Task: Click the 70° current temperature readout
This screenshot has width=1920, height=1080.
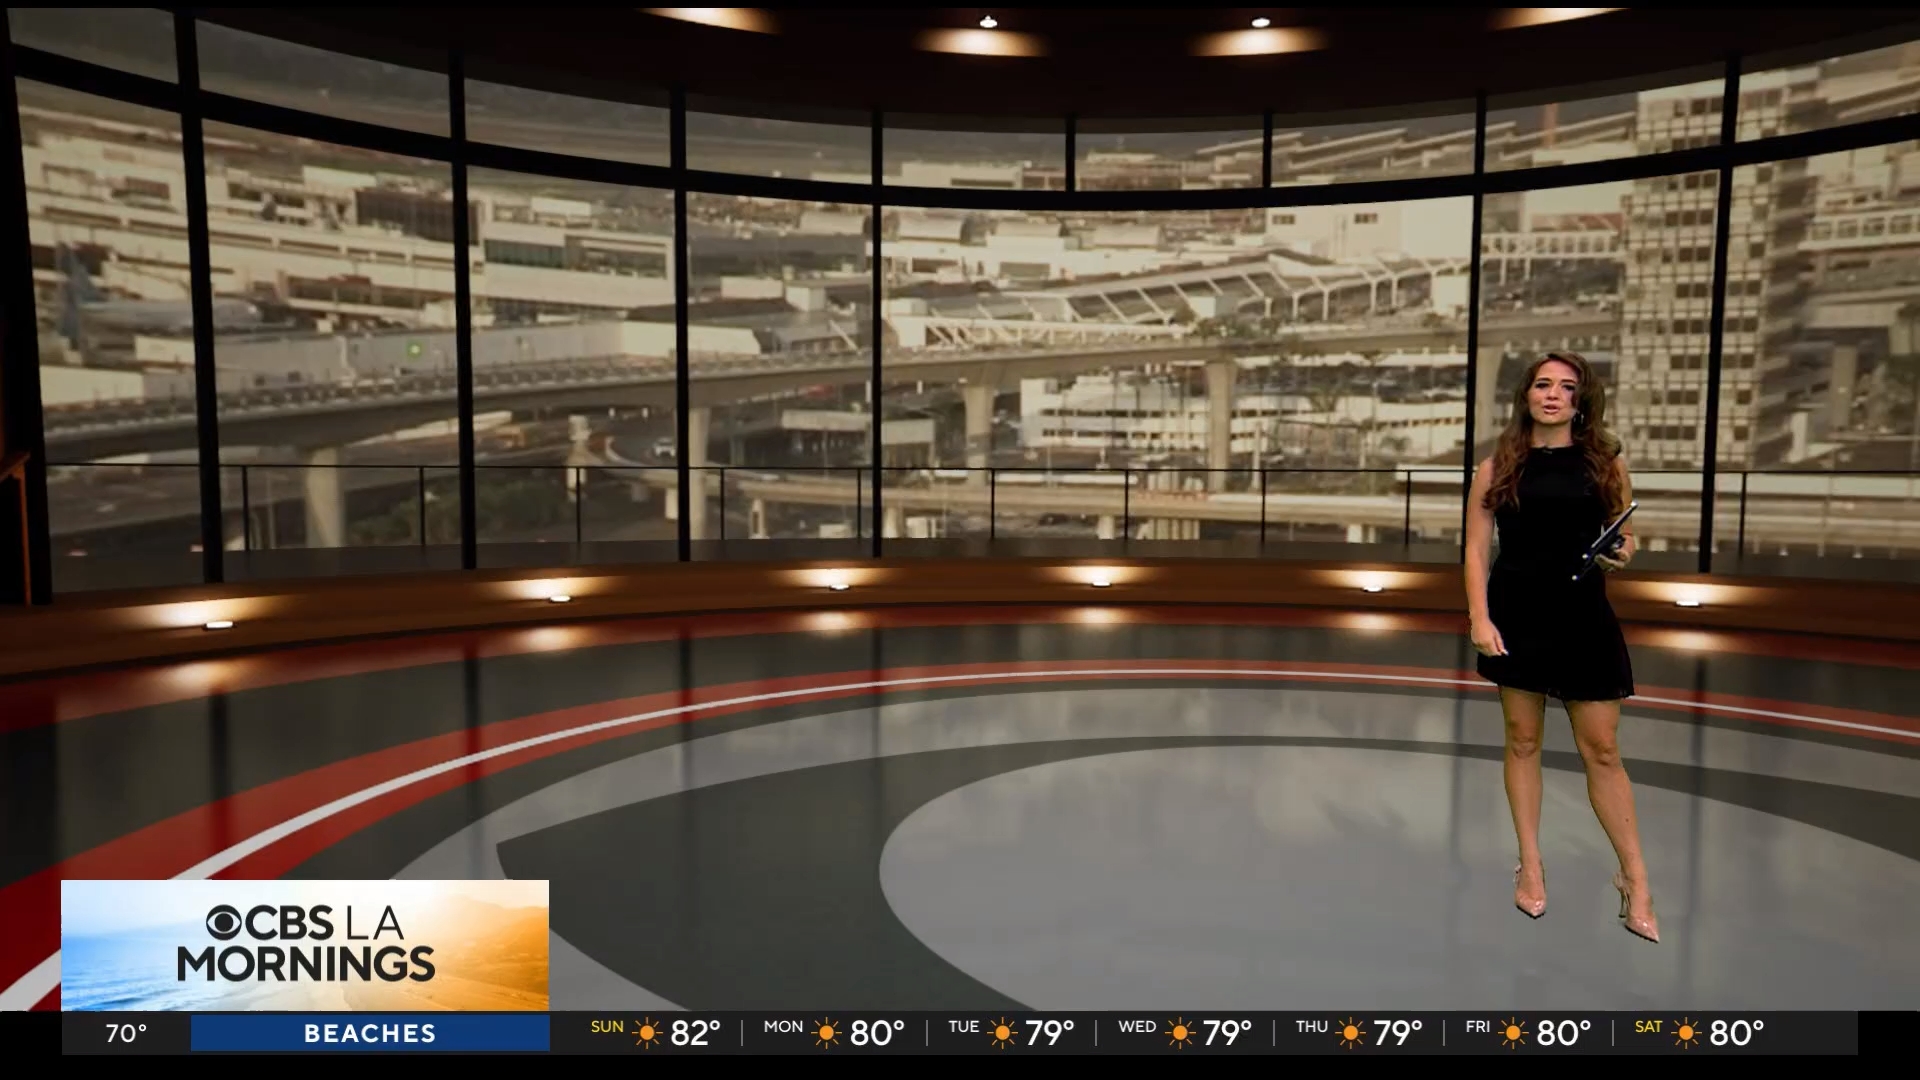Action: [126, 1033]
